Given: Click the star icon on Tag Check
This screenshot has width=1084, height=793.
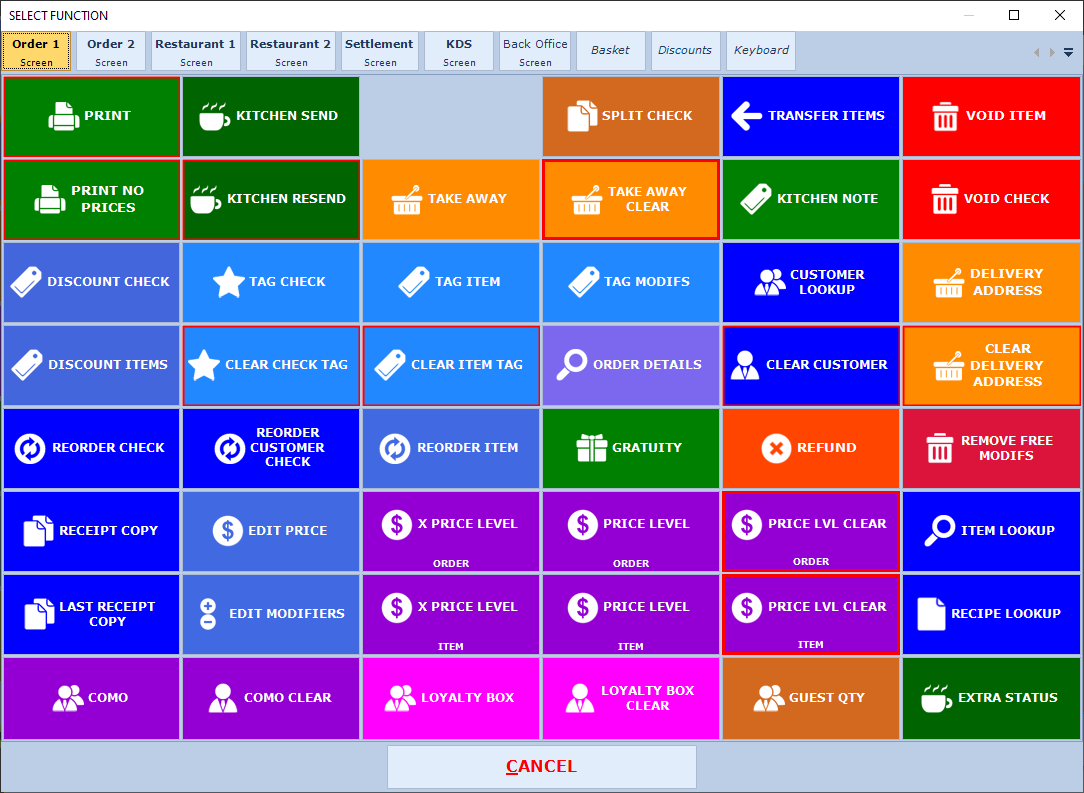Looking at the screenshot, I should 229,282.
